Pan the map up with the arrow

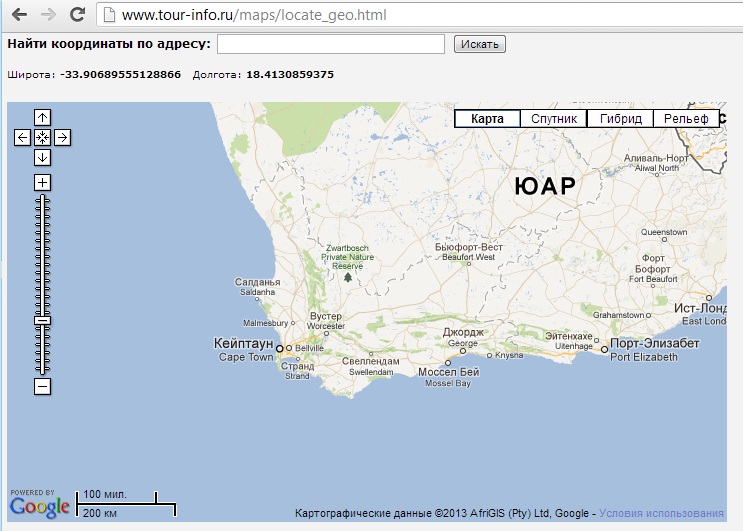43,117
